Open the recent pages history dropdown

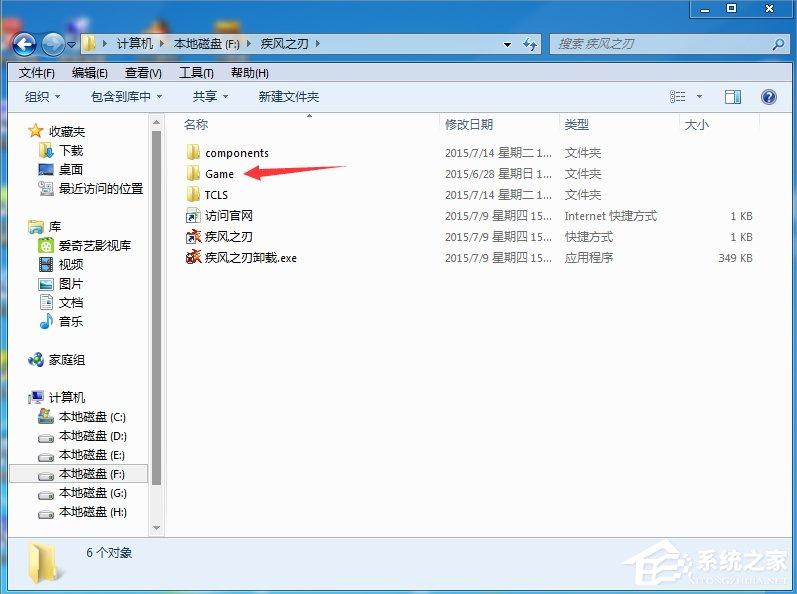72,45
